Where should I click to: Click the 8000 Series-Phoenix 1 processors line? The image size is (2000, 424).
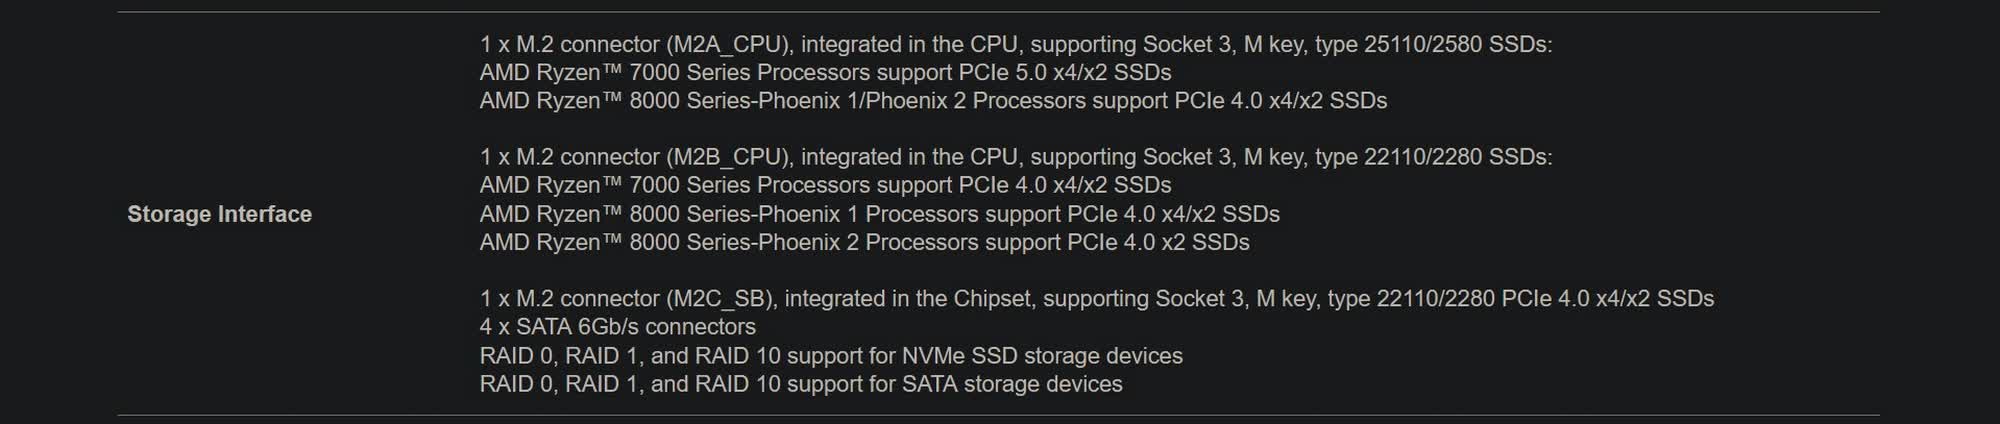(x=880, y=214)
